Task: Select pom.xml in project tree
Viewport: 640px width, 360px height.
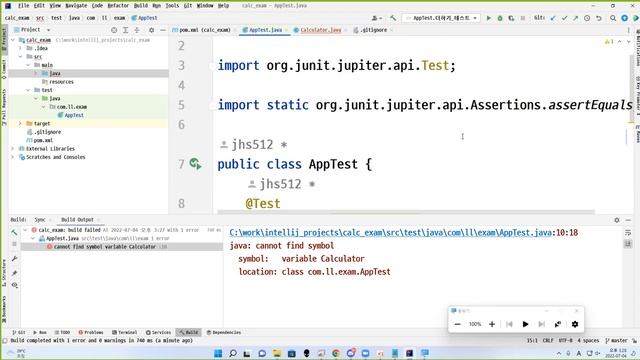Action: [x=43, y=140]
